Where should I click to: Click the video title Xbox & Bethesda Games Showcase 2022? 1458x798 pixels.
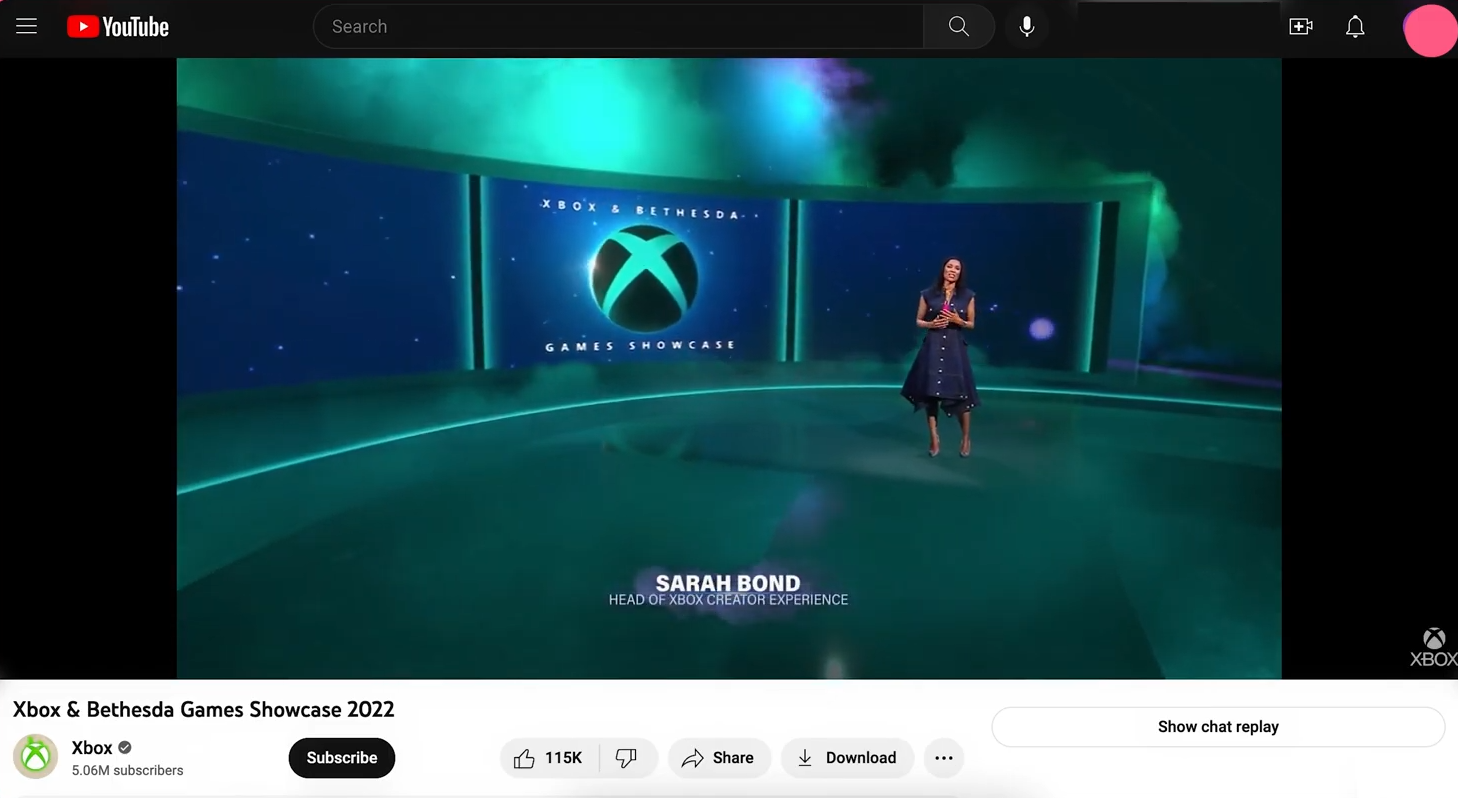204,709
